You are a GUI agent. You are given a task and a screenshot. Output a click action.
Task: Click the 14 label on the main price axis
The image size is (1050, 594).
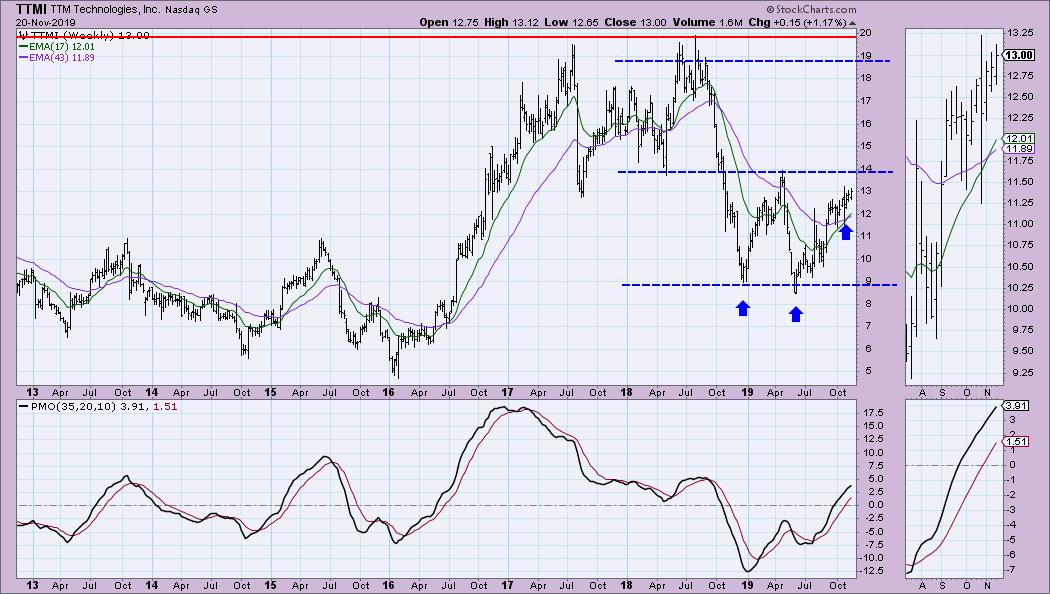click(866, 168)
